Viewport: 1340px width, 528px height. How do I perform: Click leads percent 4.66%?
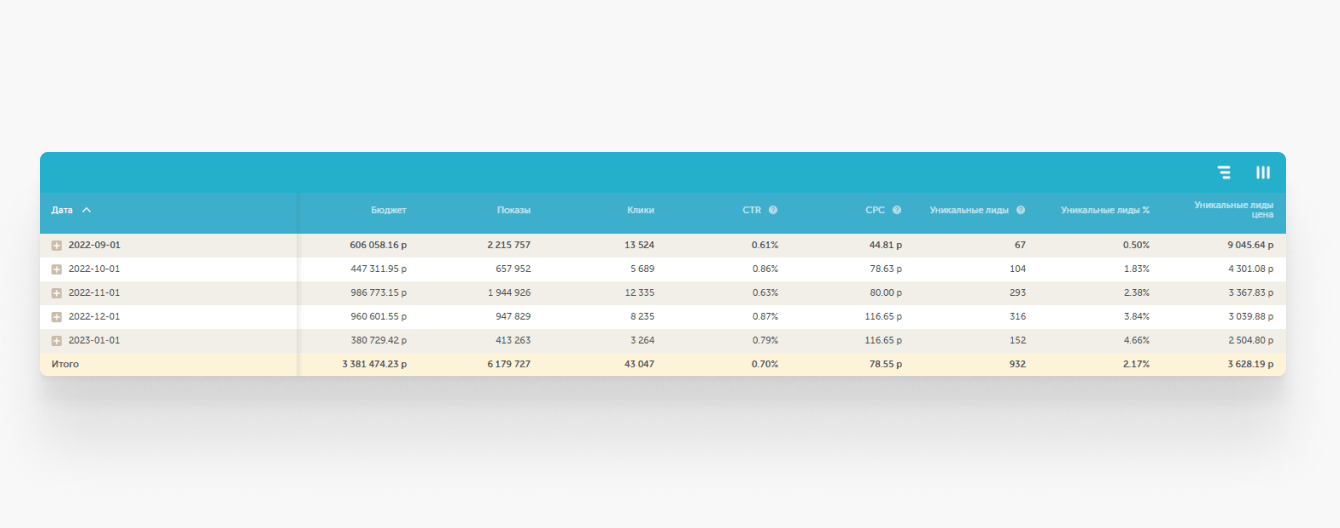(x=1136, y=341)
